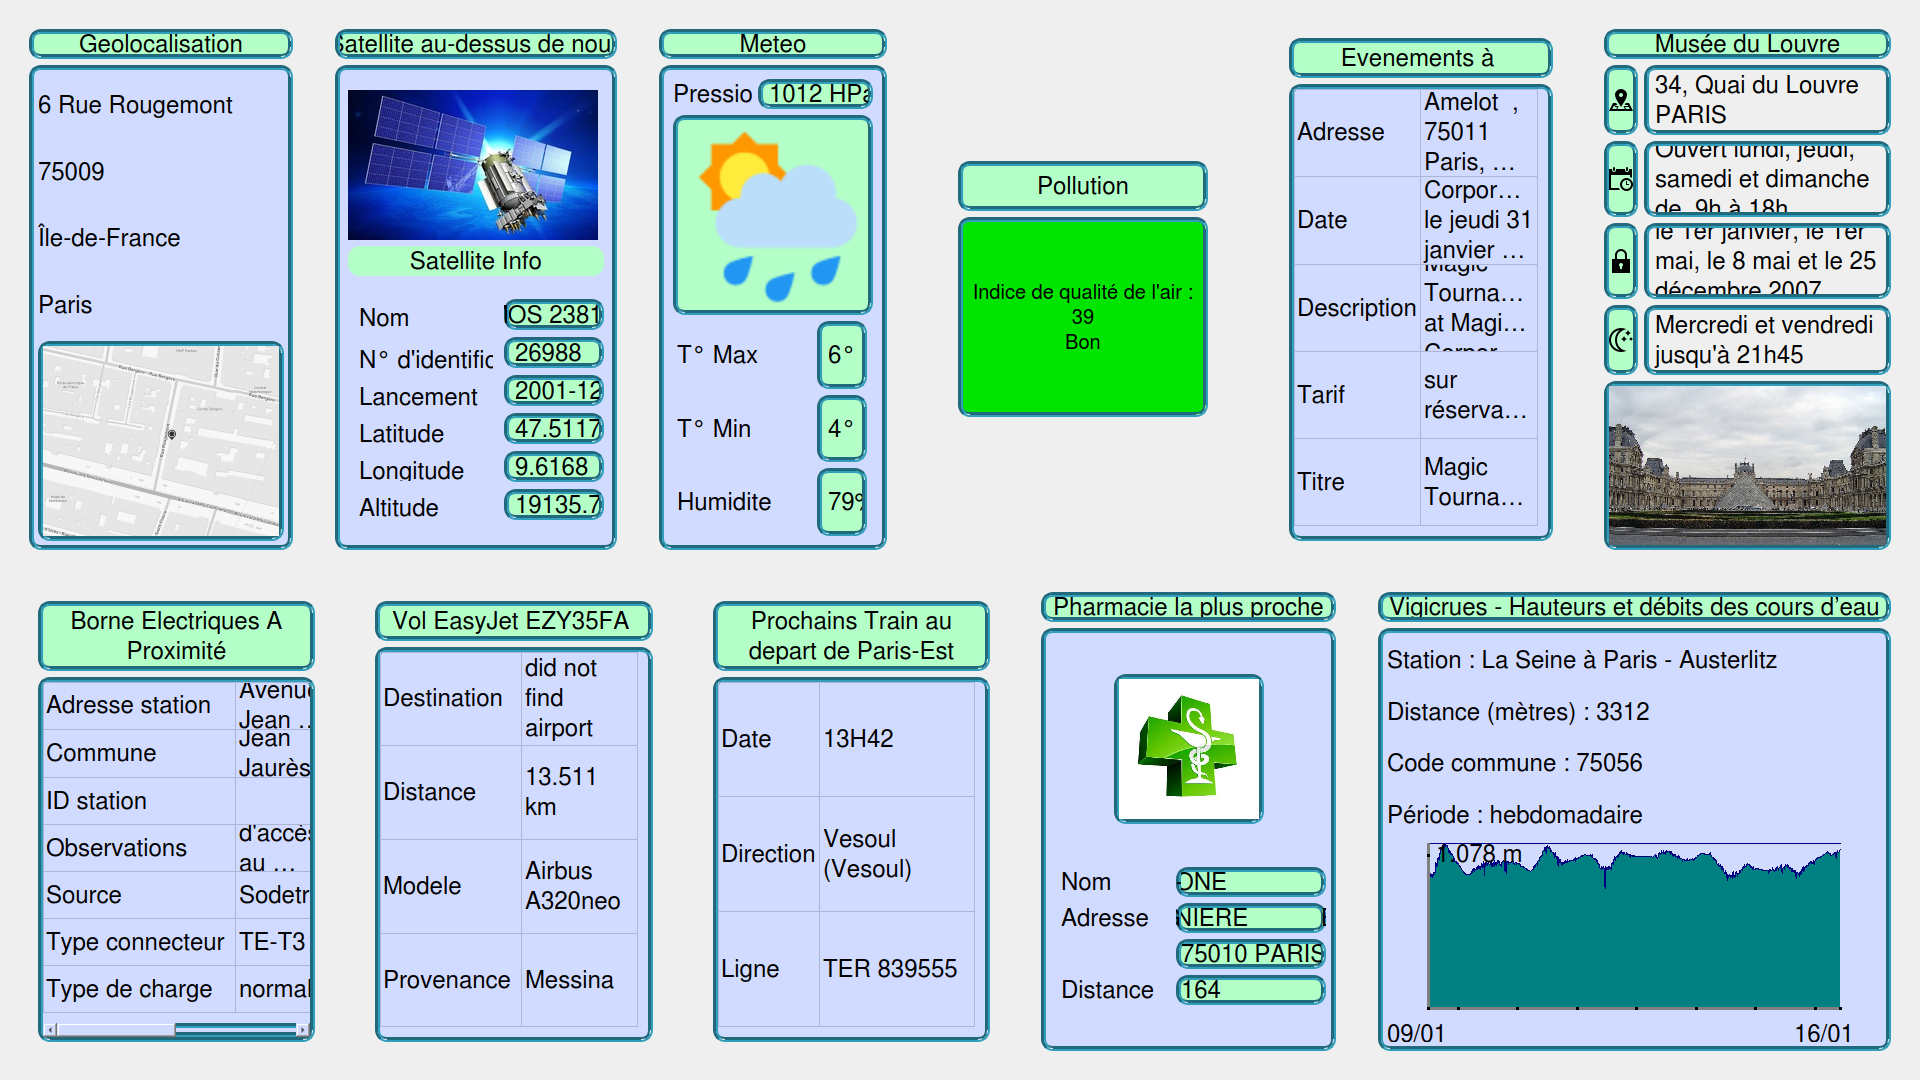Click the event Titre value Magic Tourna…

tap(1478, 482)
